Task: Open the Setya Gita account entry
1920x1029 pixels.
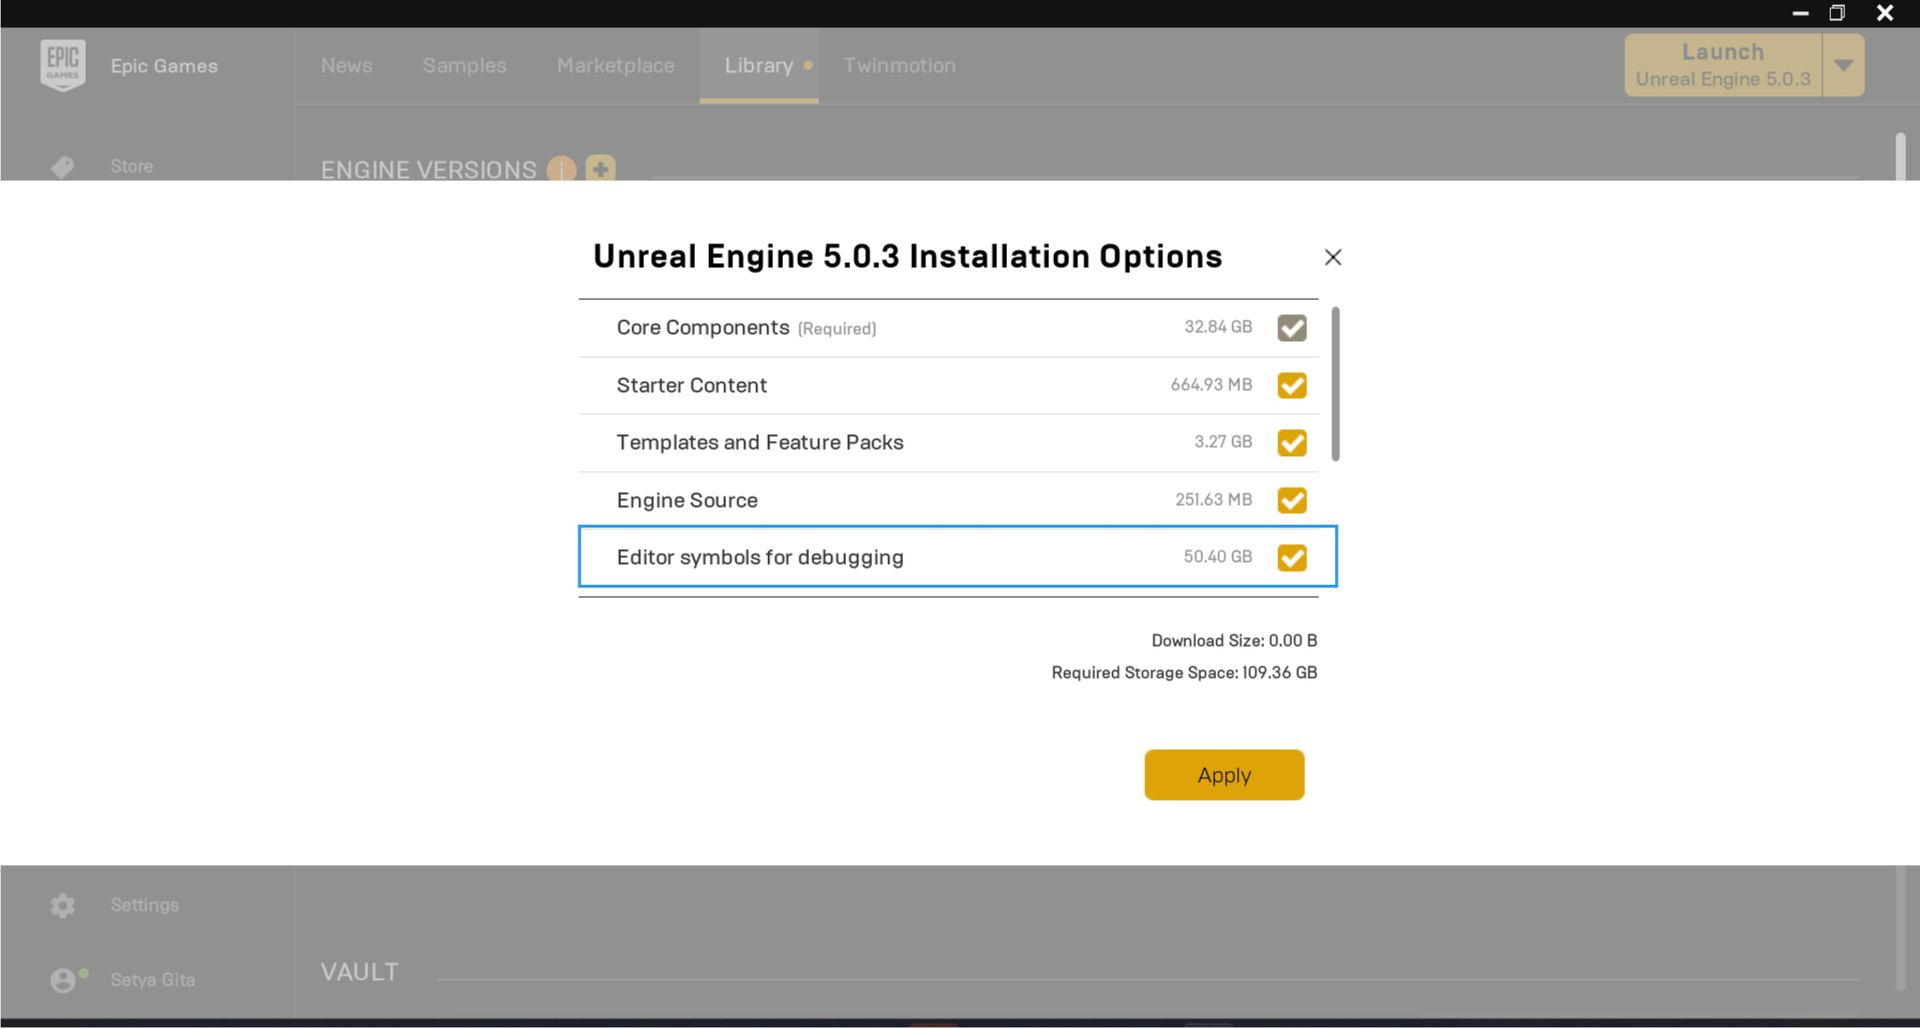Action: [x=152, y=980]
